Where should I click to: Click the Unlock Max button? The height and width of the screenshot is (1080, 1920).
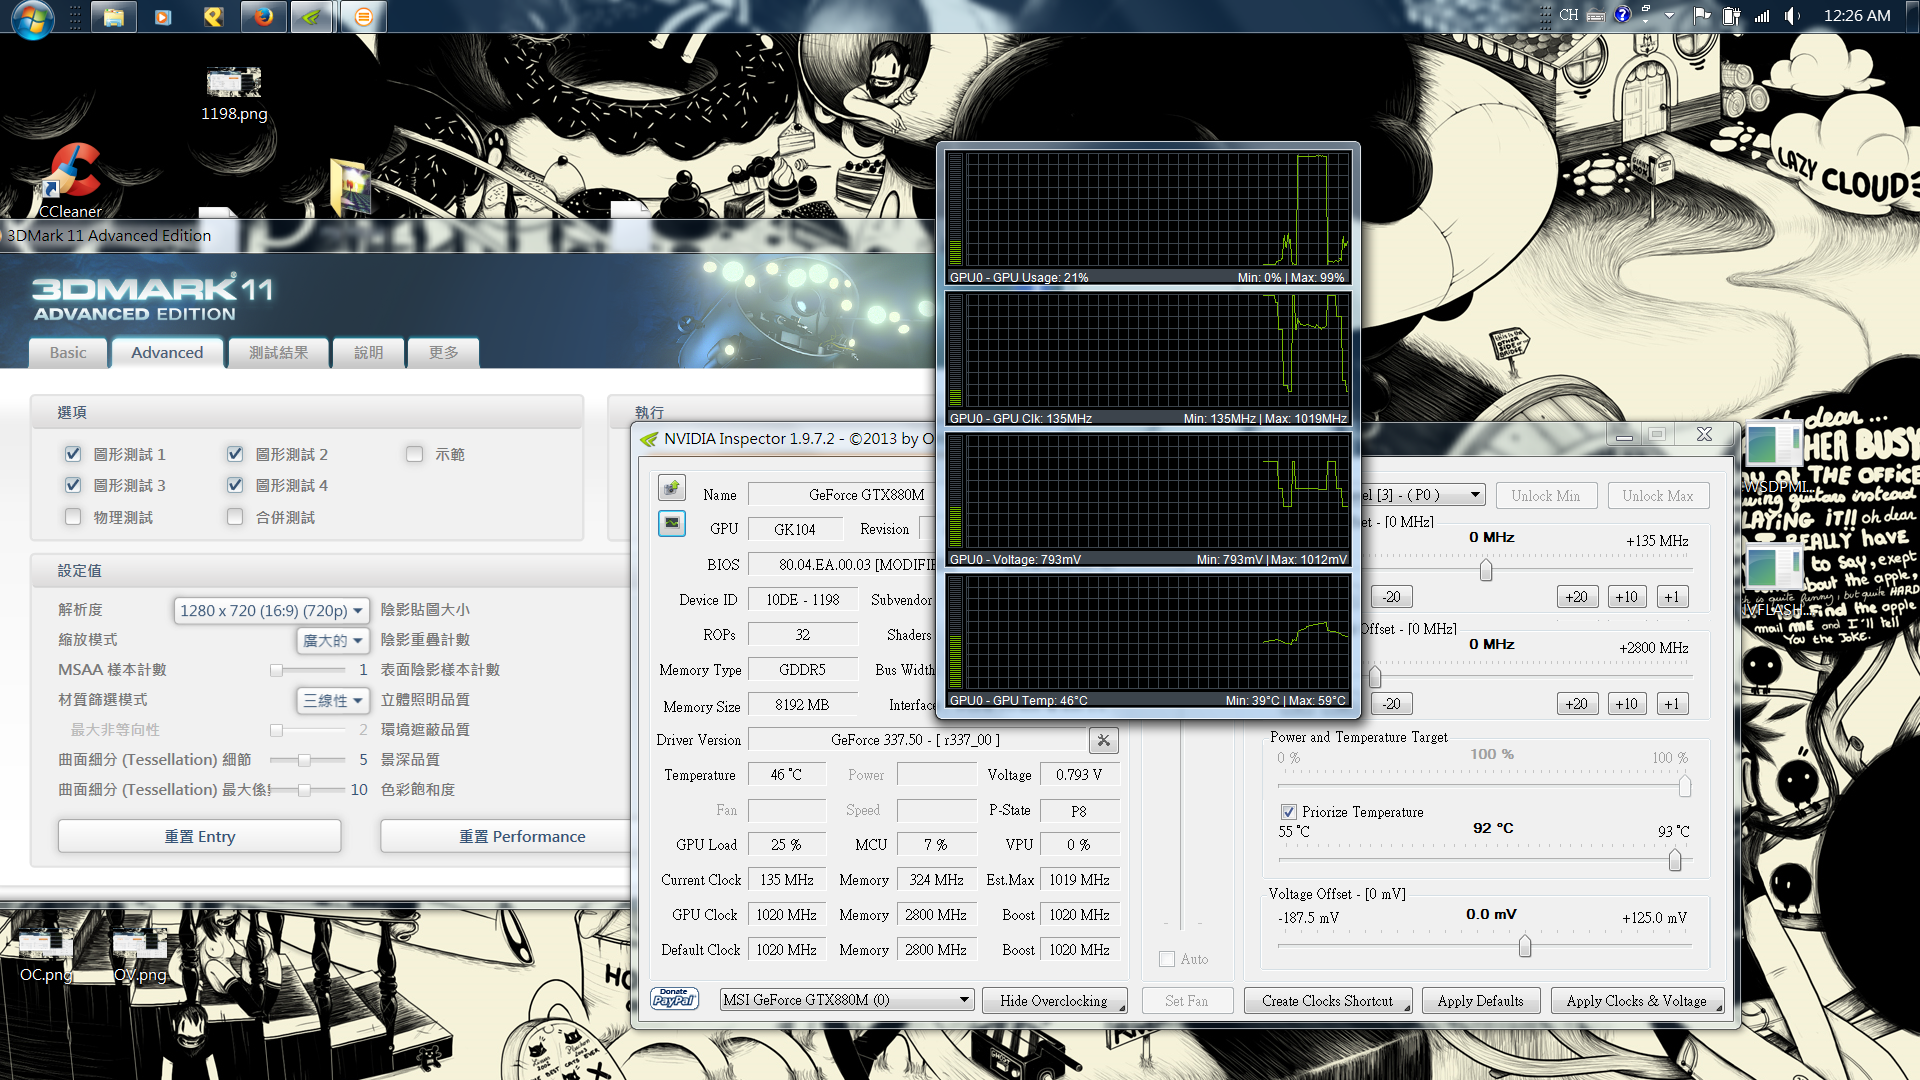1658,495
